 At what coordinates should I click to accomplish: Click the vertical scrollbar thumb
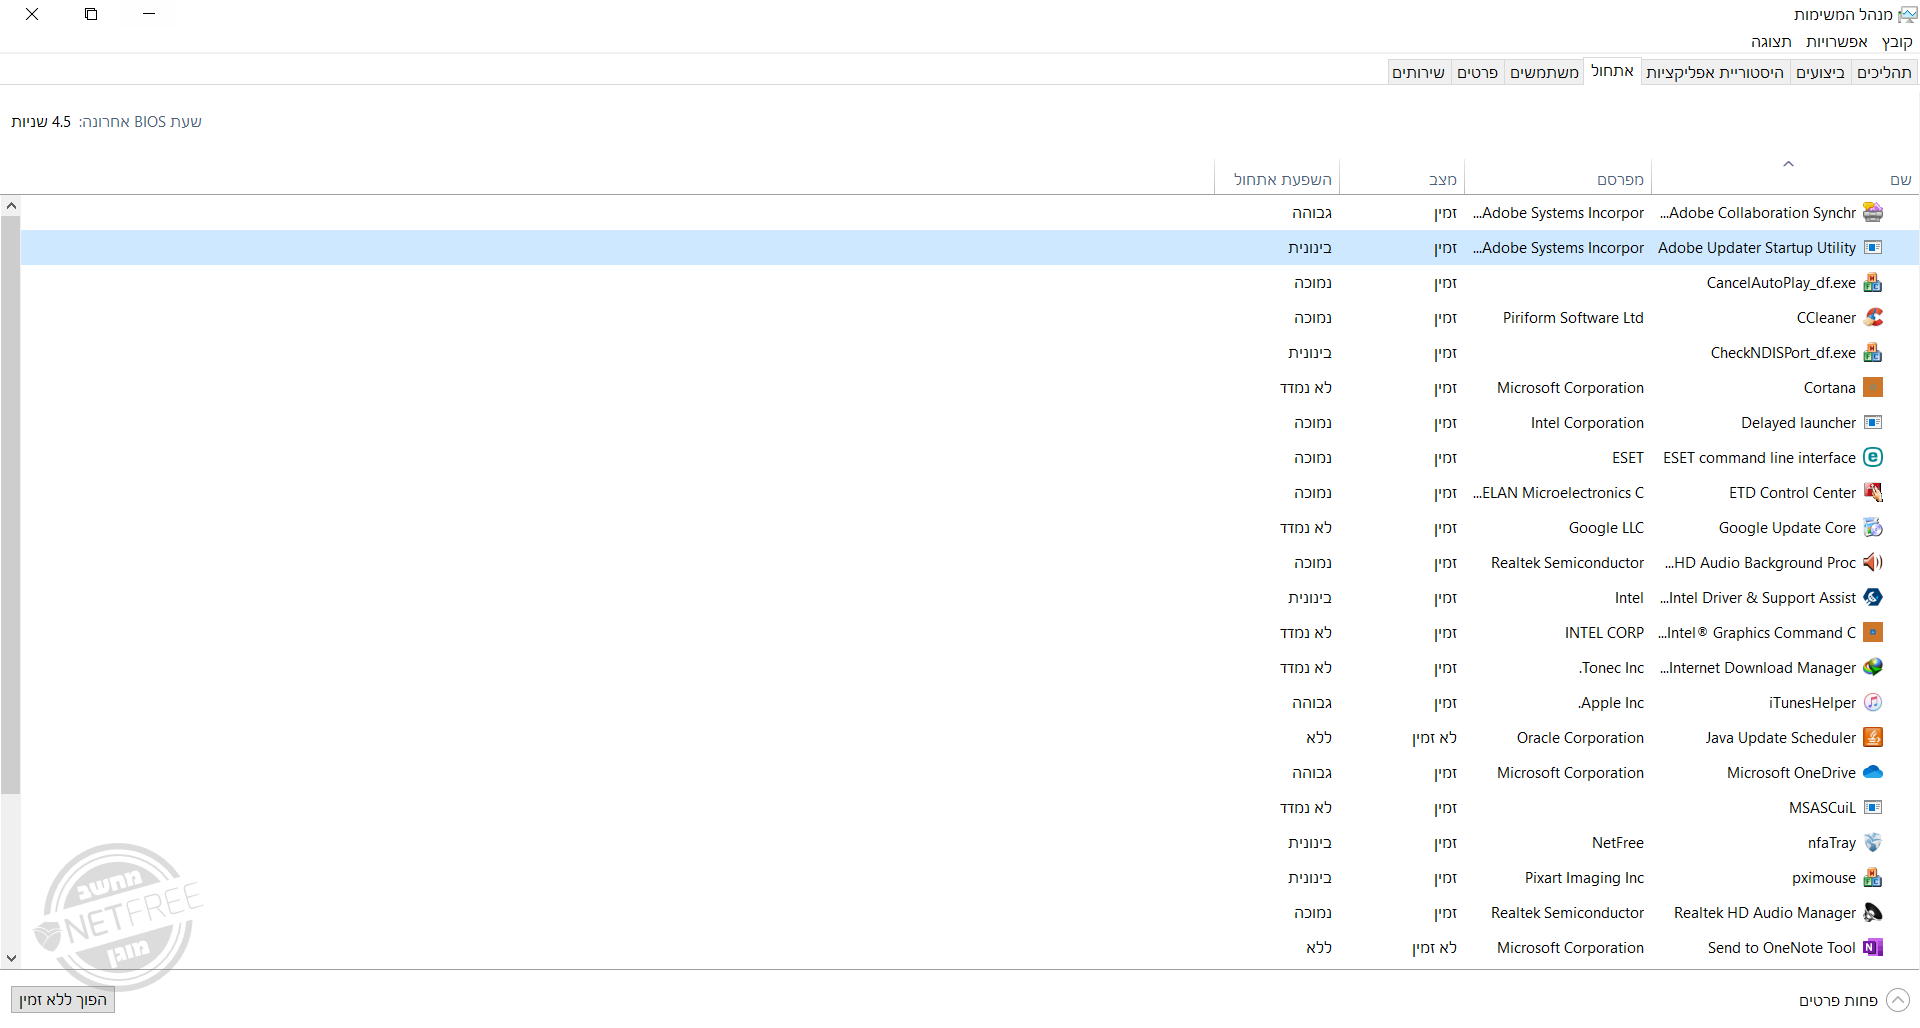click(x=11, y=505)
